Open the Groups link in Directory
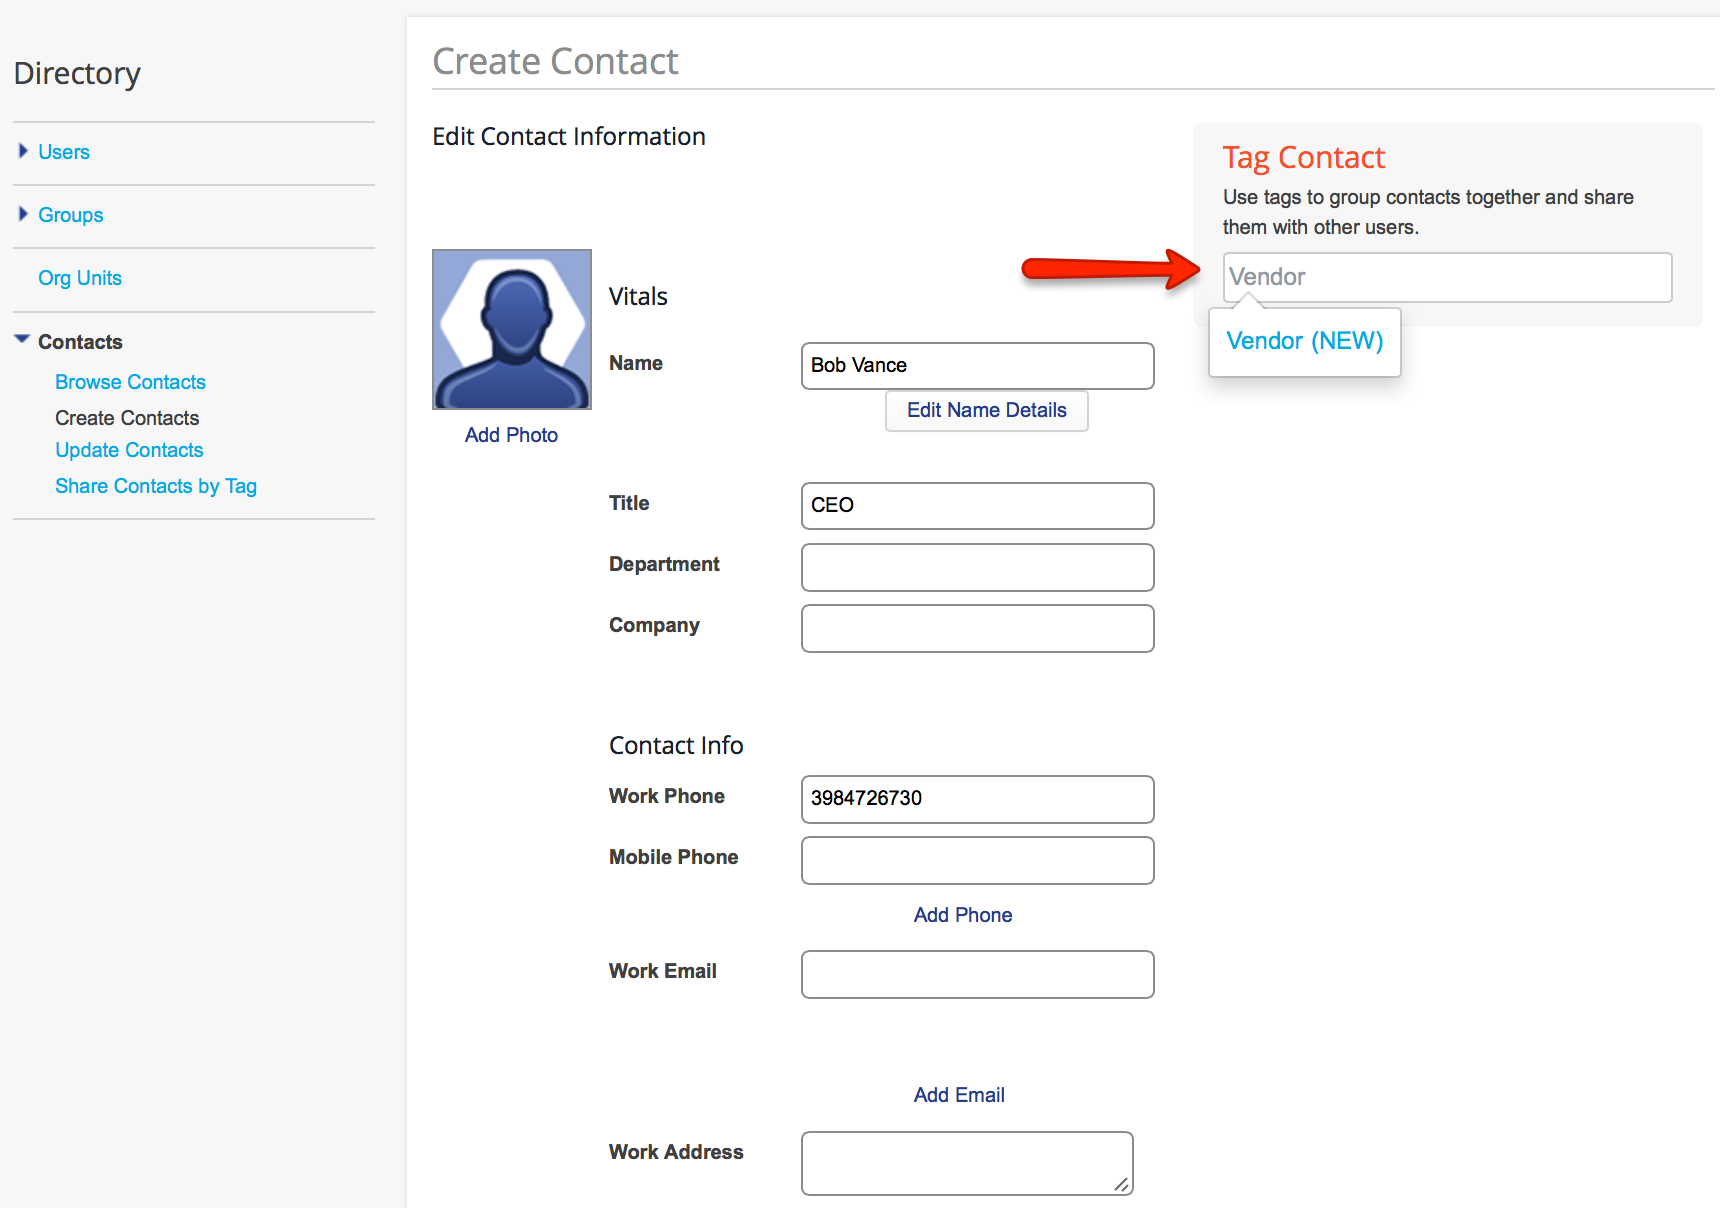The image size is (1720, 1208). click(x=70, y=215)
